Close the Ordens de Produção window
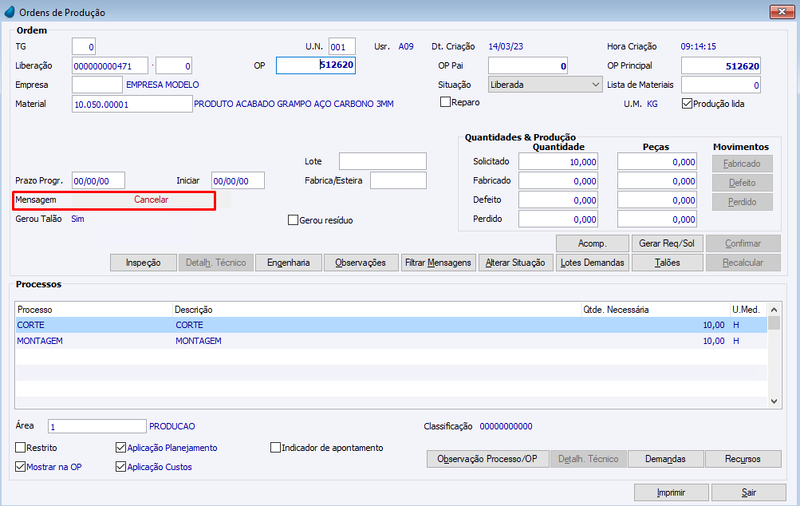The image size is (800, 506). [781, 11]
